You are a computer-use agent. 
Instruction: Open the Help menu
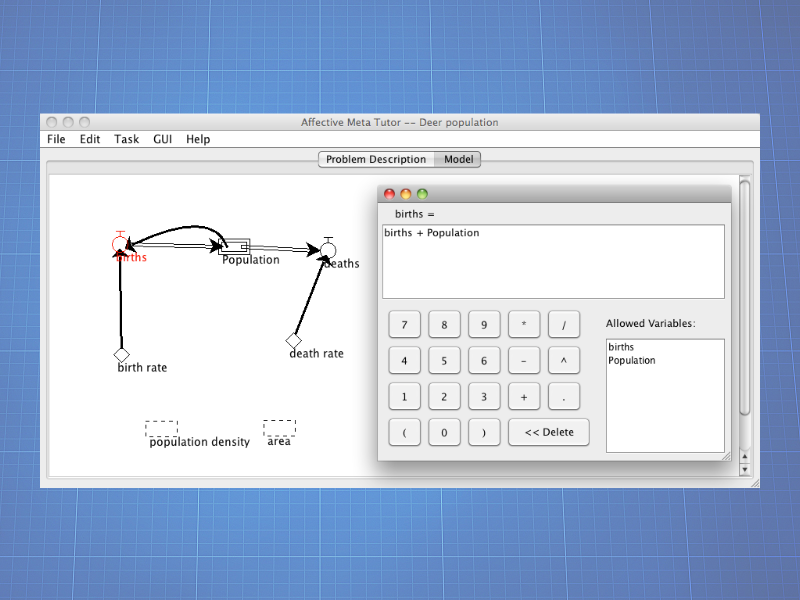click(x=198, y=139)
